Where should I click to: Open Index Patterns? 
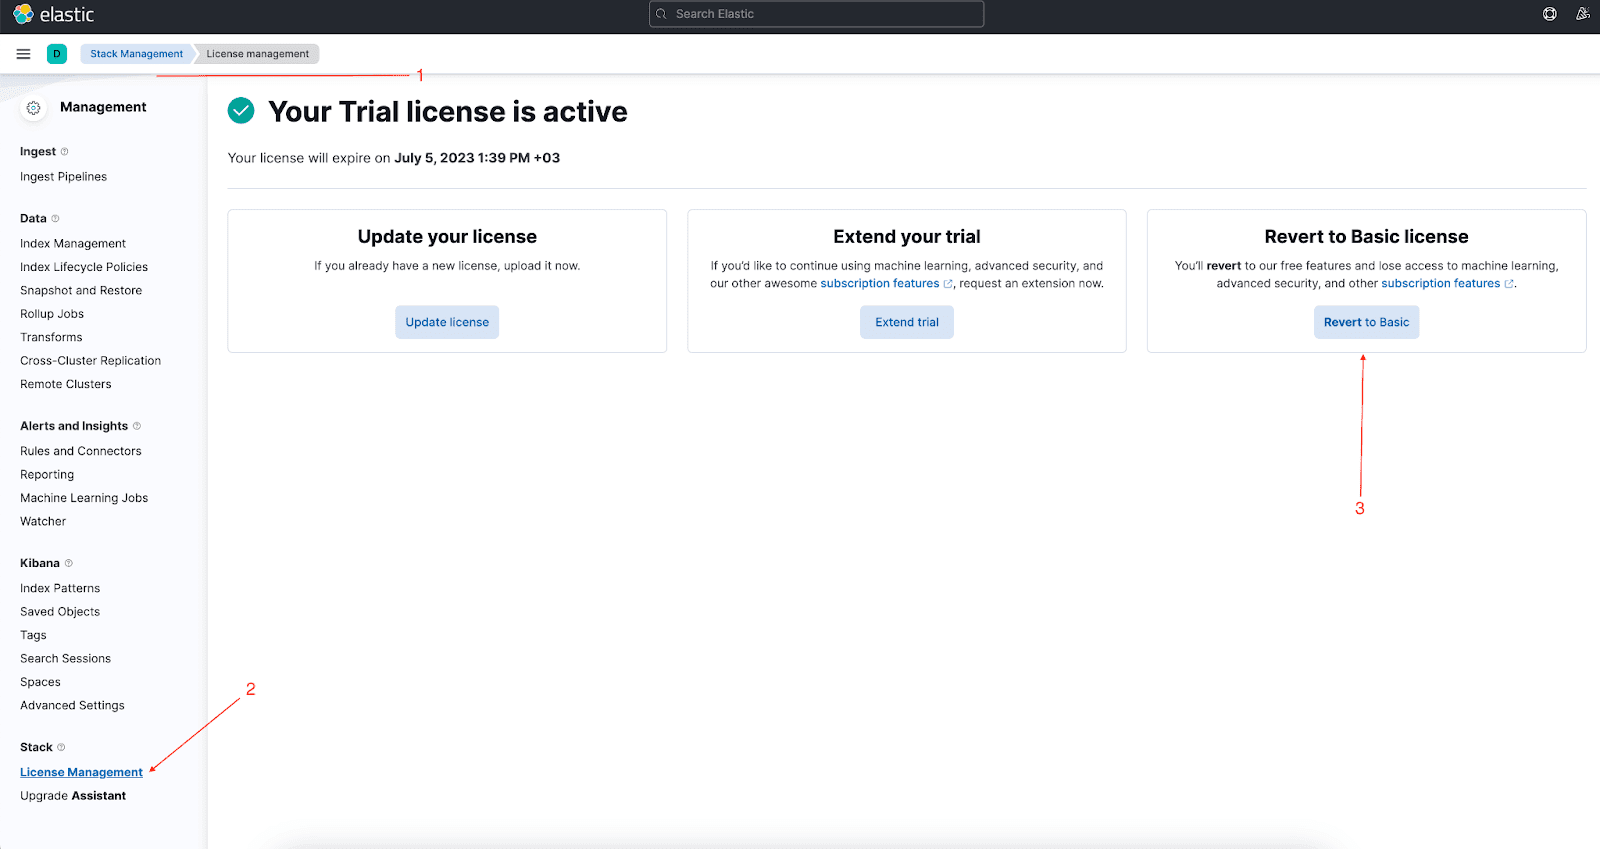pyautogui.click(x=60, y=589)
